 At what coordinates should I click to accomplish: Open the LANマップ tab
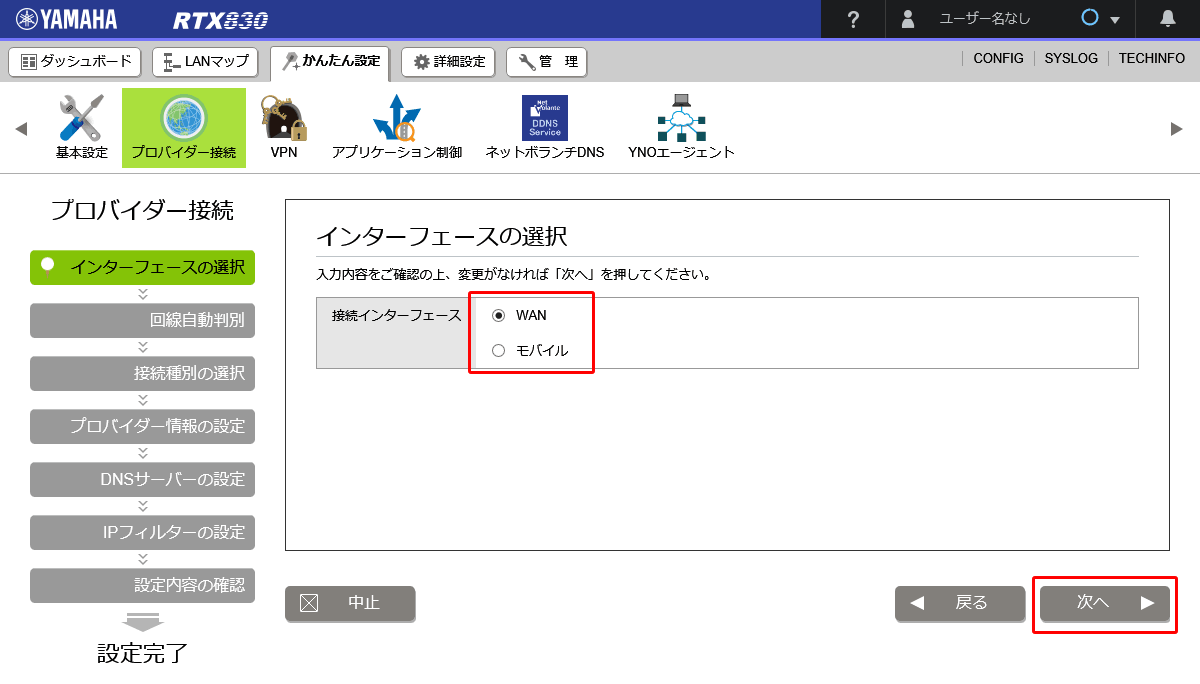point(206,62)
